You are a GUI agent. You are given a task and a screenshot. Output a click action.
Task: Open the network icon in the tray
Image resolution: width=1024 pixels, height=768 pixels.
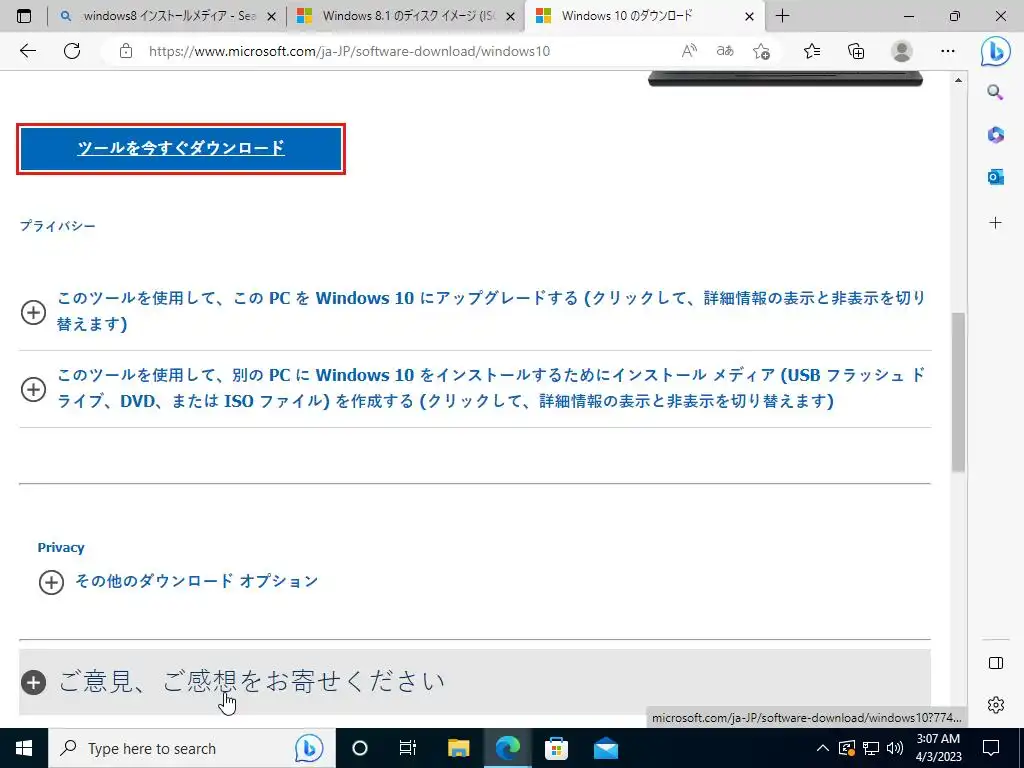click(x=871, y=748)
